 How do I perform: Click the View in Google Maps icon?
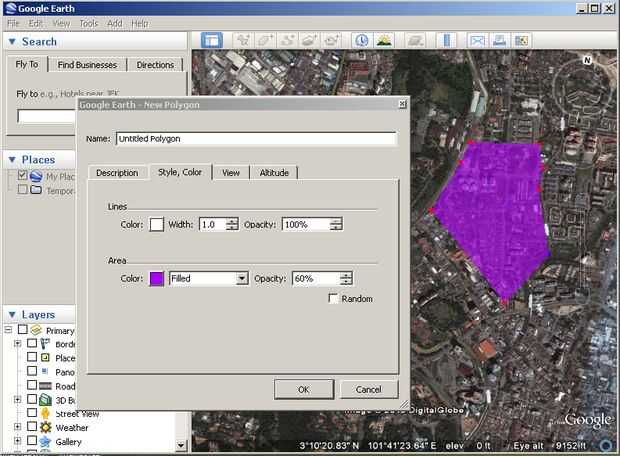[x=522, y=40]
